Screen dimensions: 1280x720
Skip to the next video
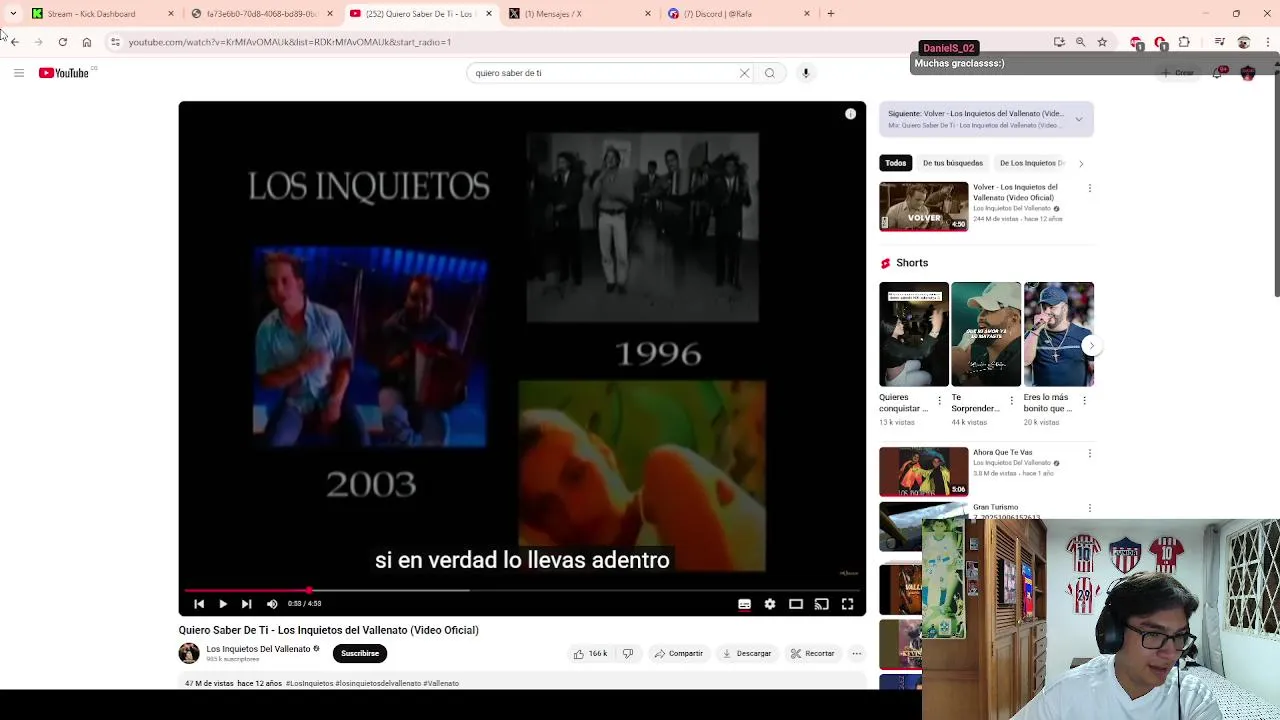246,604
